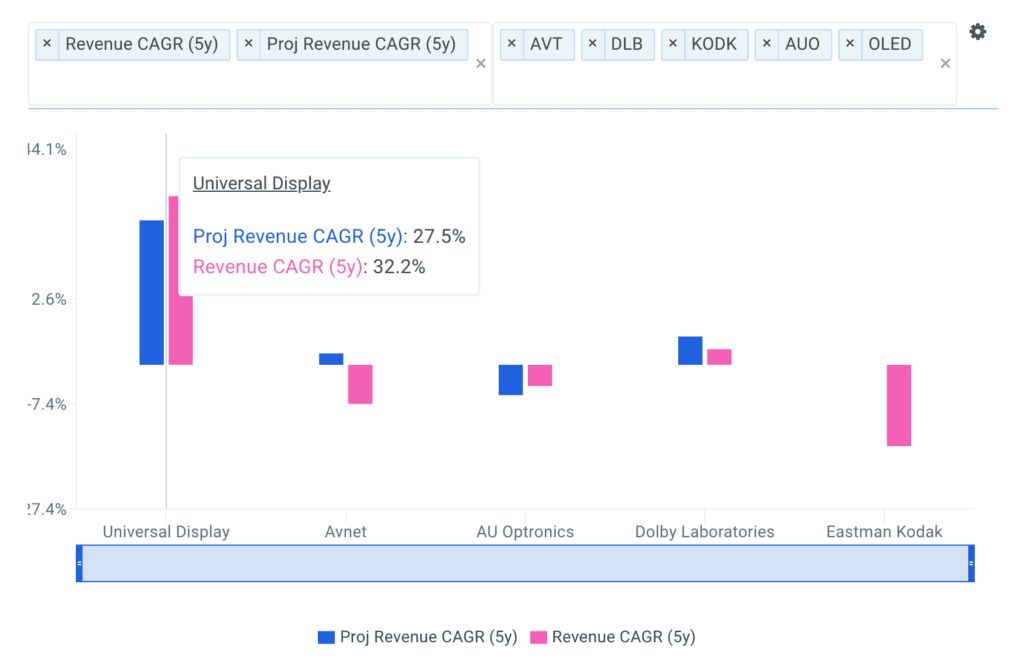Screen dimensions: 1024x669
Task: Remove the AUO ticker tag
Action: pyautogui.click(x=767, y=44)
